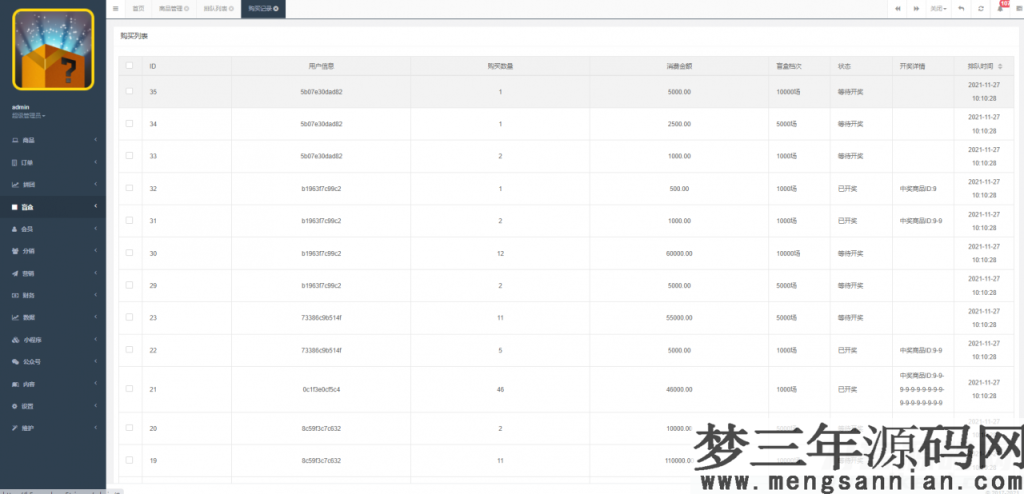Click the 用户信息 column header
The width and height of the screenshot is (1024, 494).
321,66
